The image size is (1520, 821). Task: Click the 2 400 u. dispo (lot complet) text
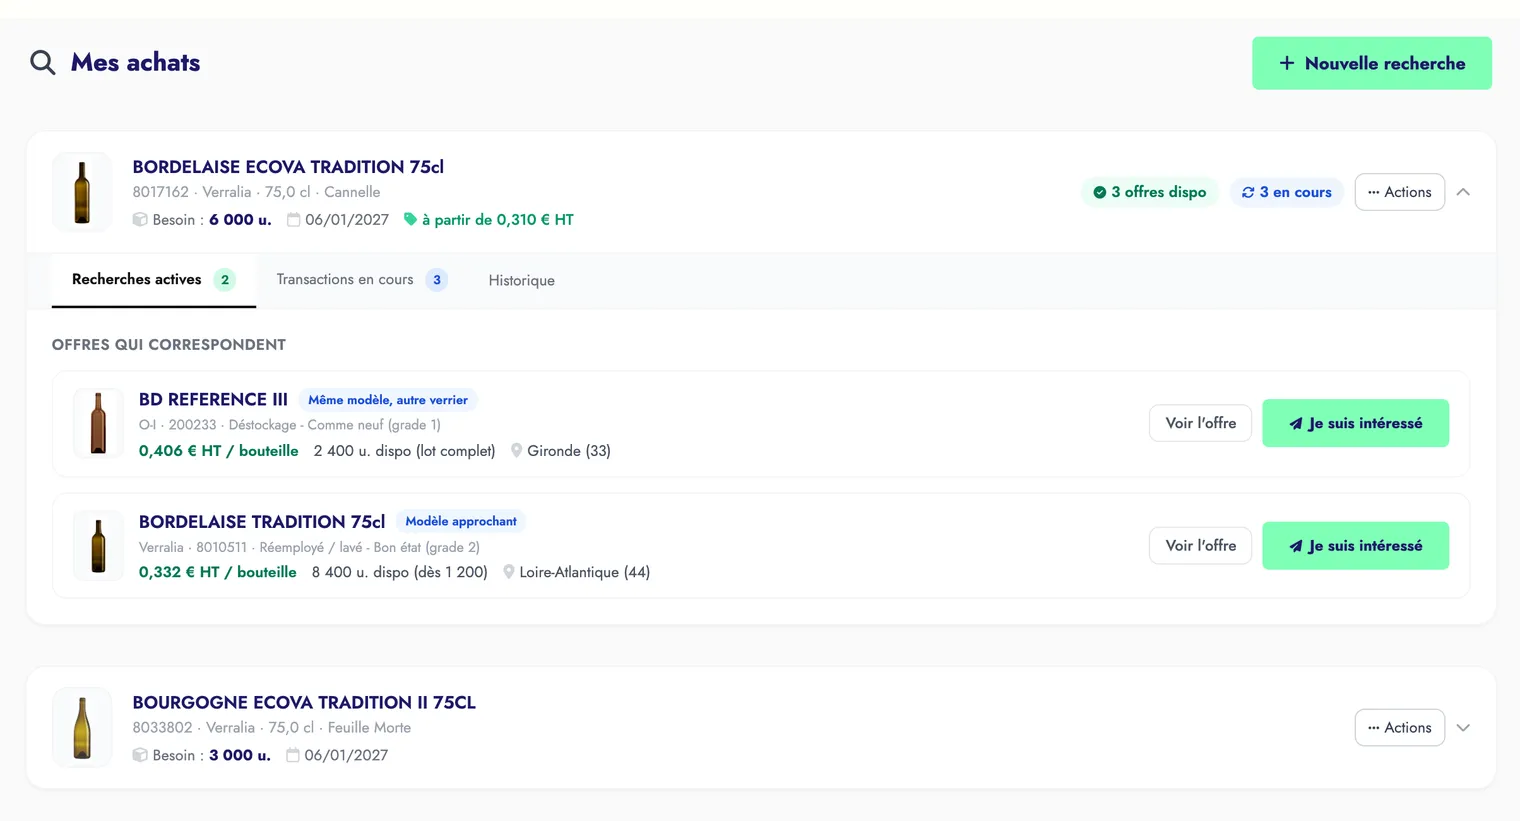(405, 451)
